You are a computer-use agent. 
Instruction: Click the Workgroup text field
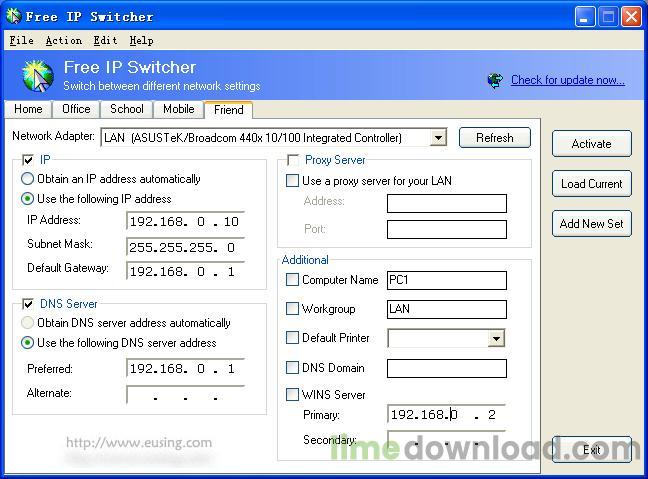(x=446, y=309)
